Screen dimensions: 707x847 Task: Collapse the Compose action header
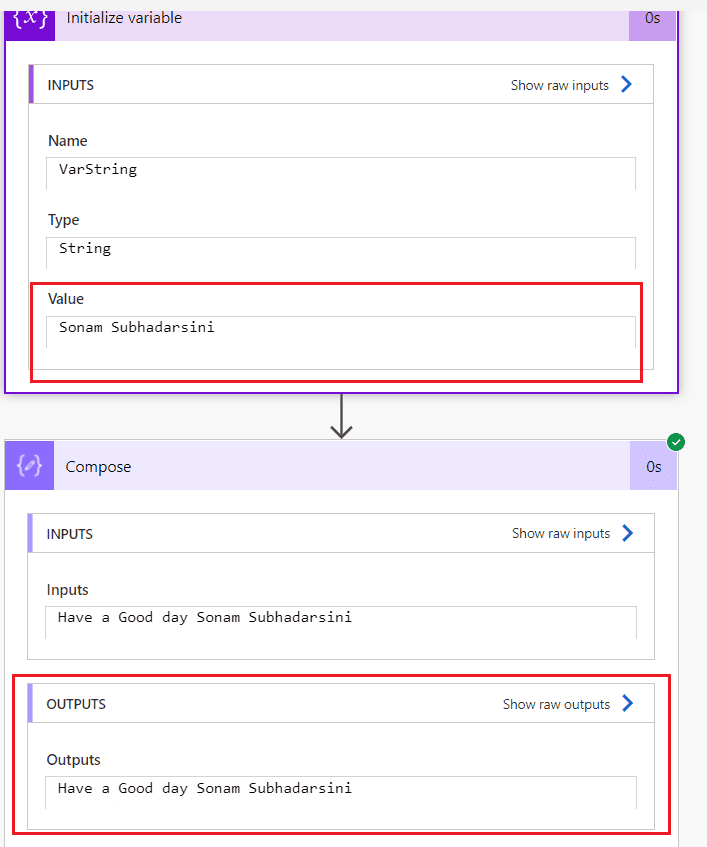[x=342, y=466]
